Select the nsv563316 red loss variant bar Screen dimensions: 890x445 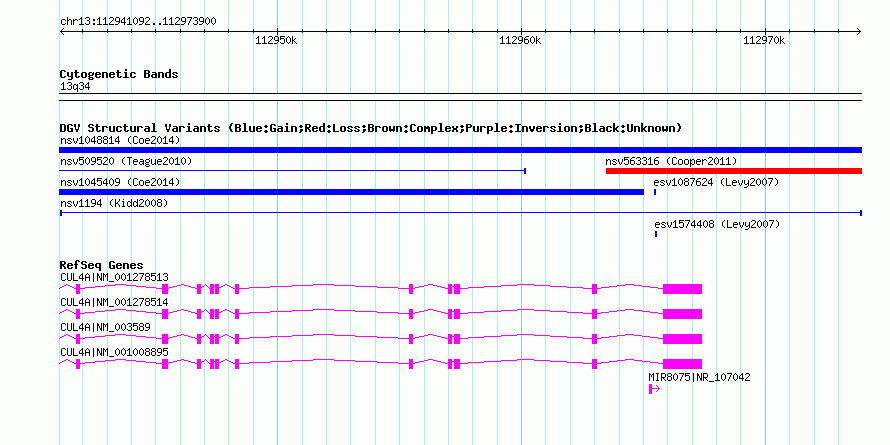(x=734, y=171)
